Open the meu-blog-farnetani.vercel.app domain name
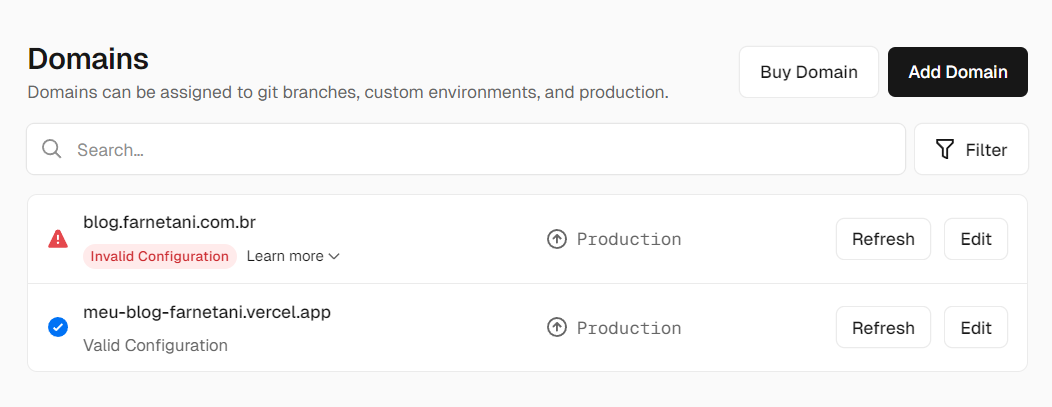This screenshot has width=1052, height=407. point(207,312)
